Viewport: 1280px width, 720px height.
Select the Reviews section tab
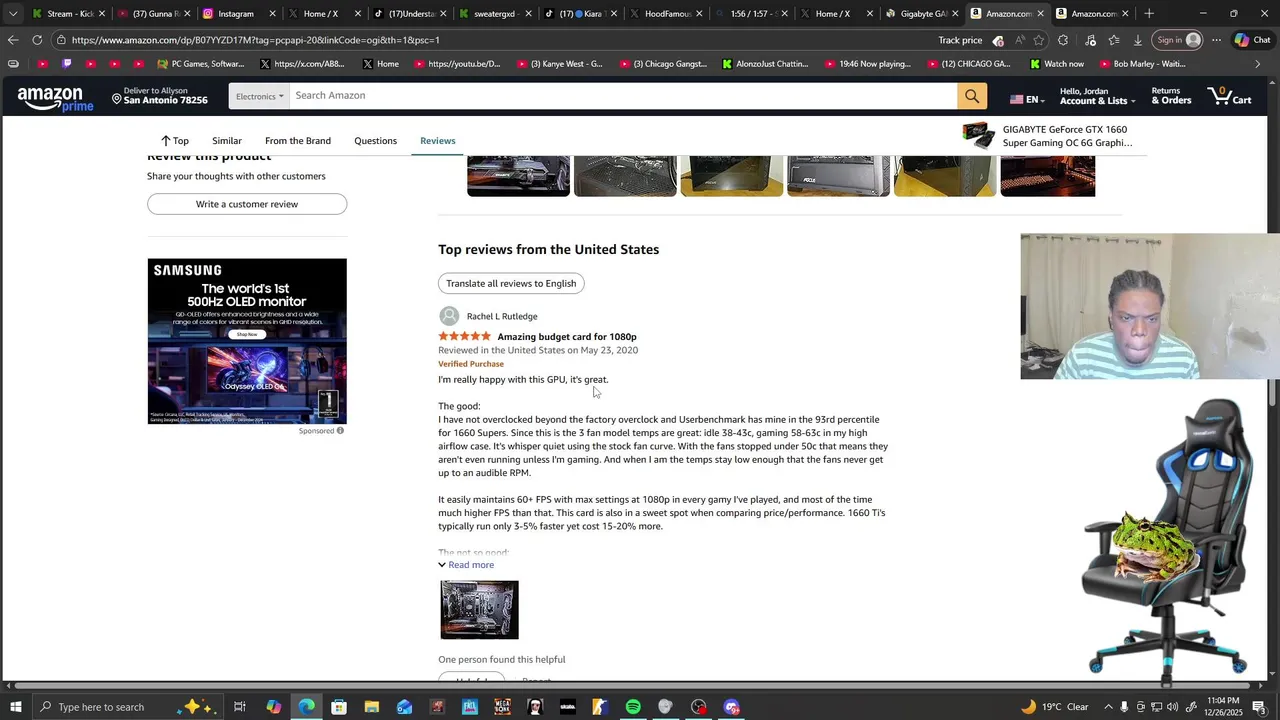[x=437, y=141]
